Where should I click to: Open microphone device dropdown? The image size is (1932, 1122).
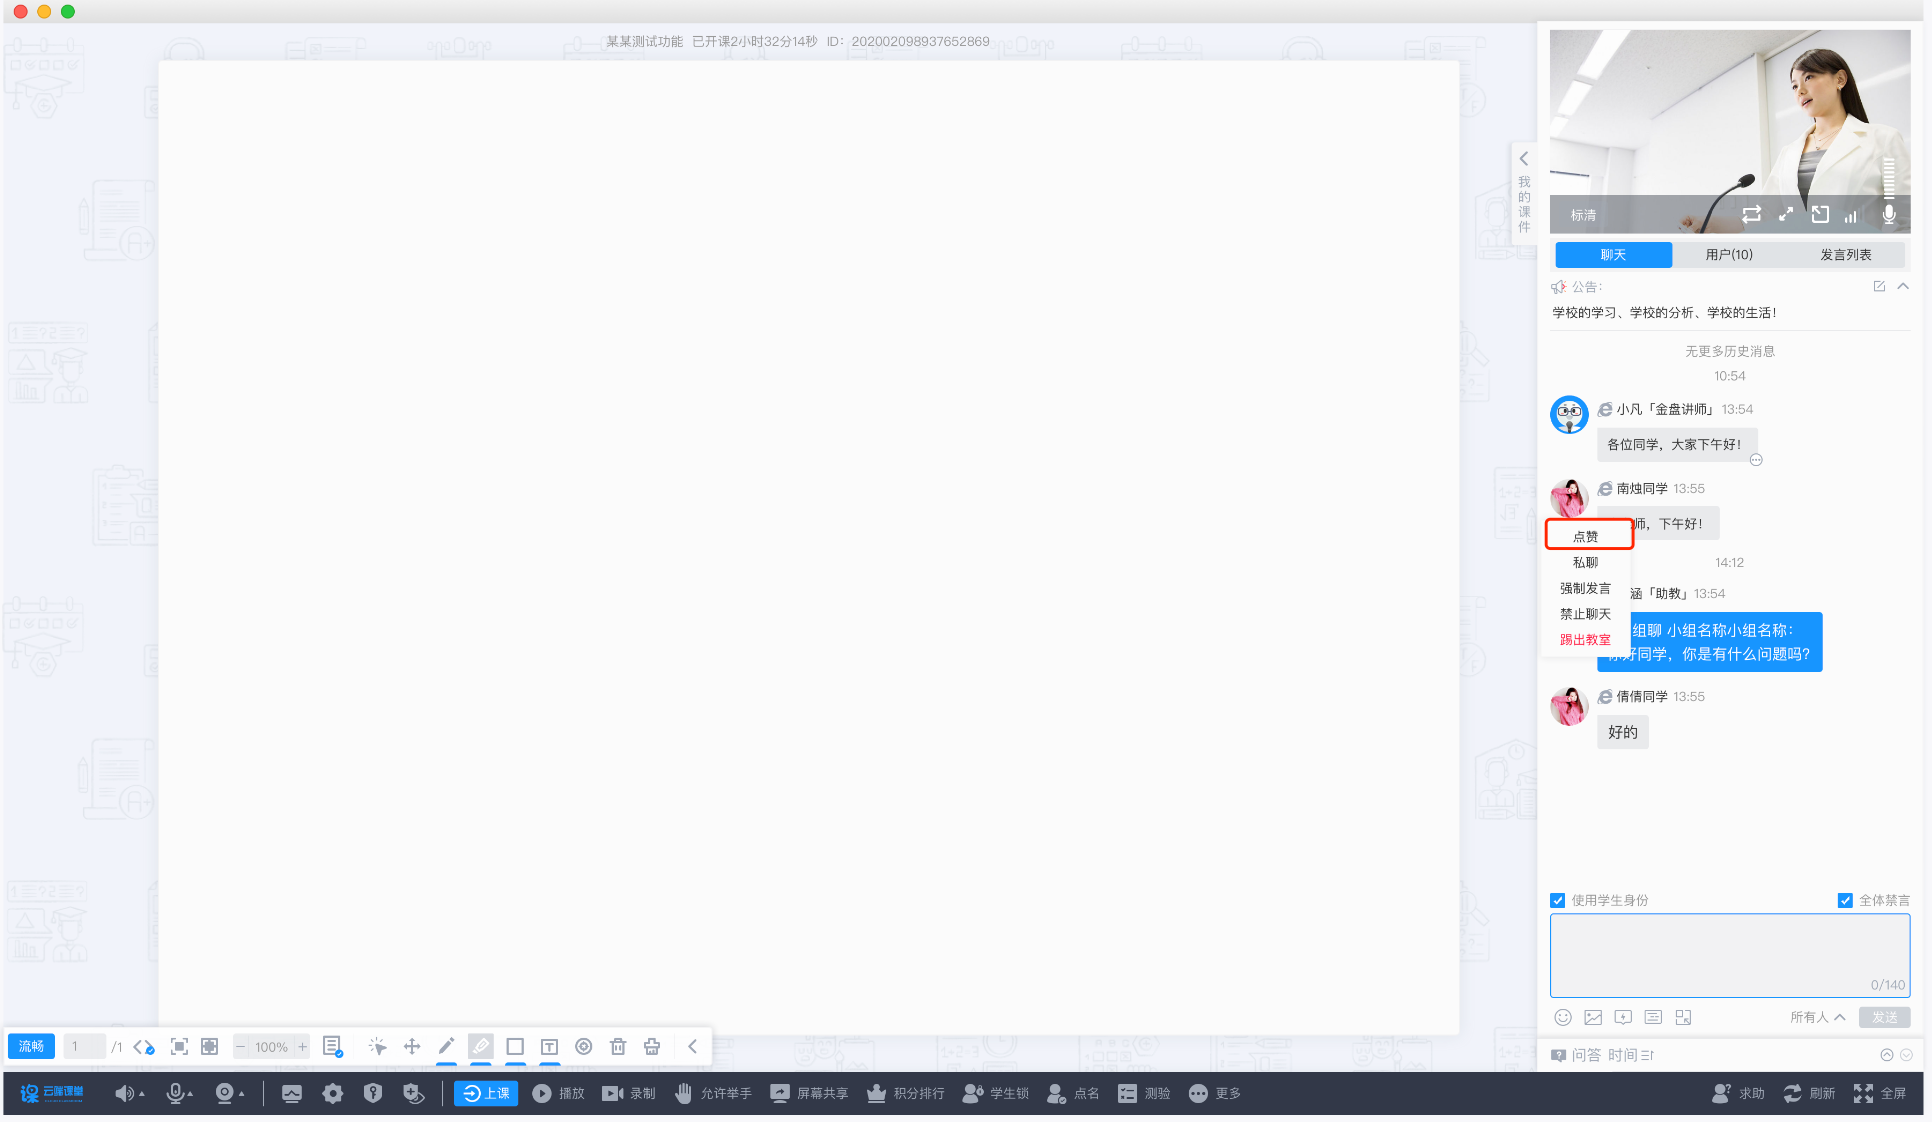coord(190,1094)
